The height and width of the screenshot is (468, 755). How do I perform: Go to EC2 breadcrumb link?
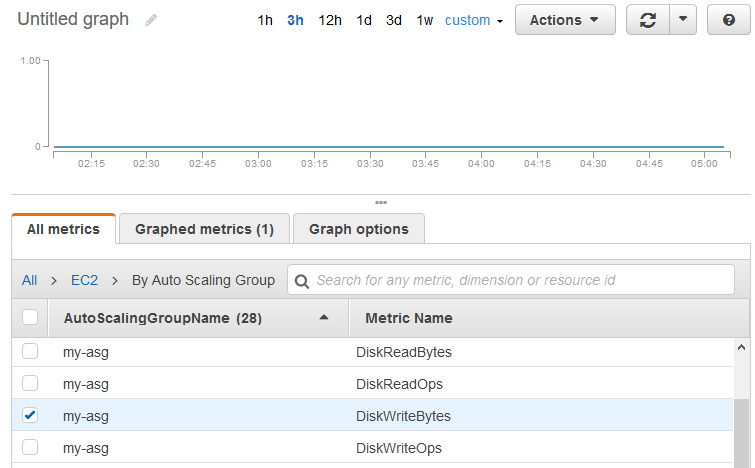pyautogui.click(x=84, y=281)
